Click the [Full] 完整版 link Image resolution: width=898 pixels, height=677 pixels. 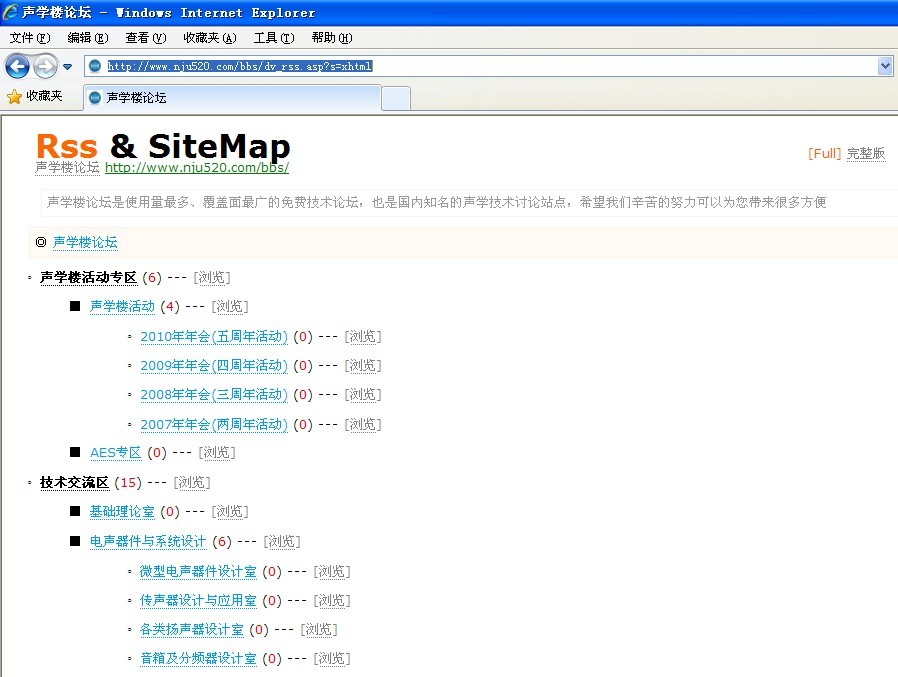[x=846, y=153]
